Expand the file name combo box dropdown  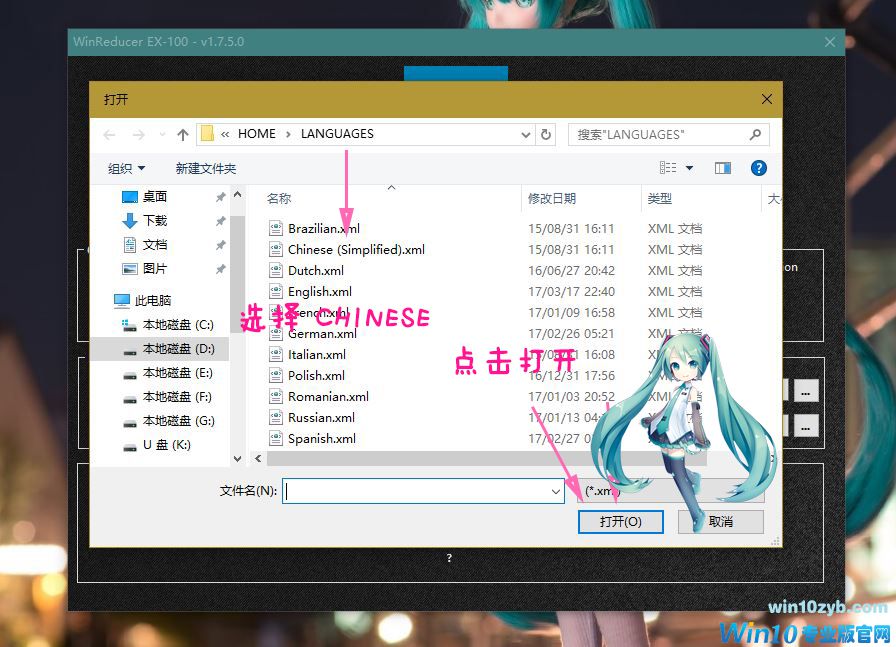coord(556,491)
